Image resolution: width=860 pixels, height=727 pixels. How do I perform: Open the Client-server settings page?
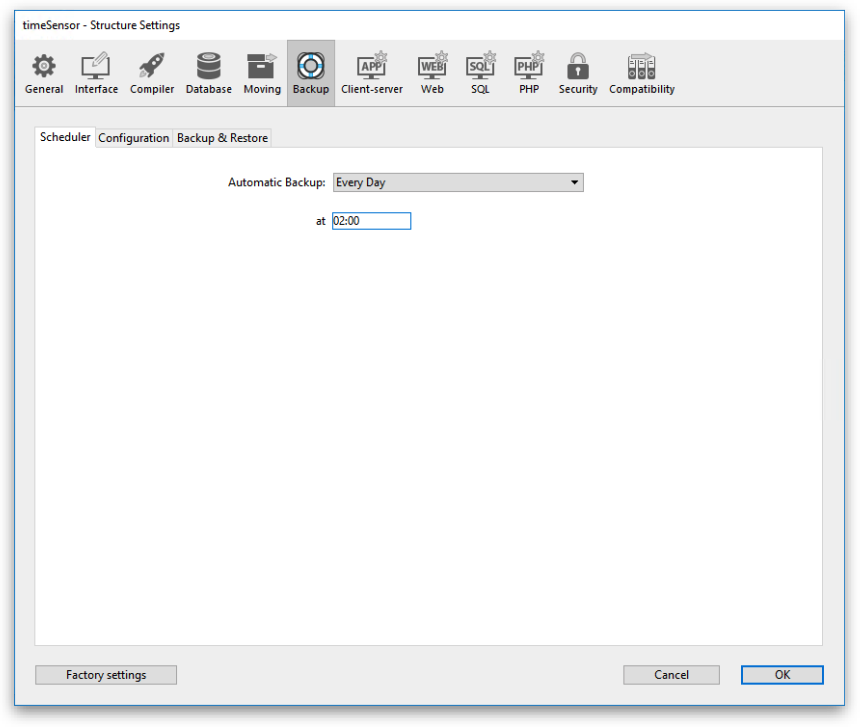(371, 73)
